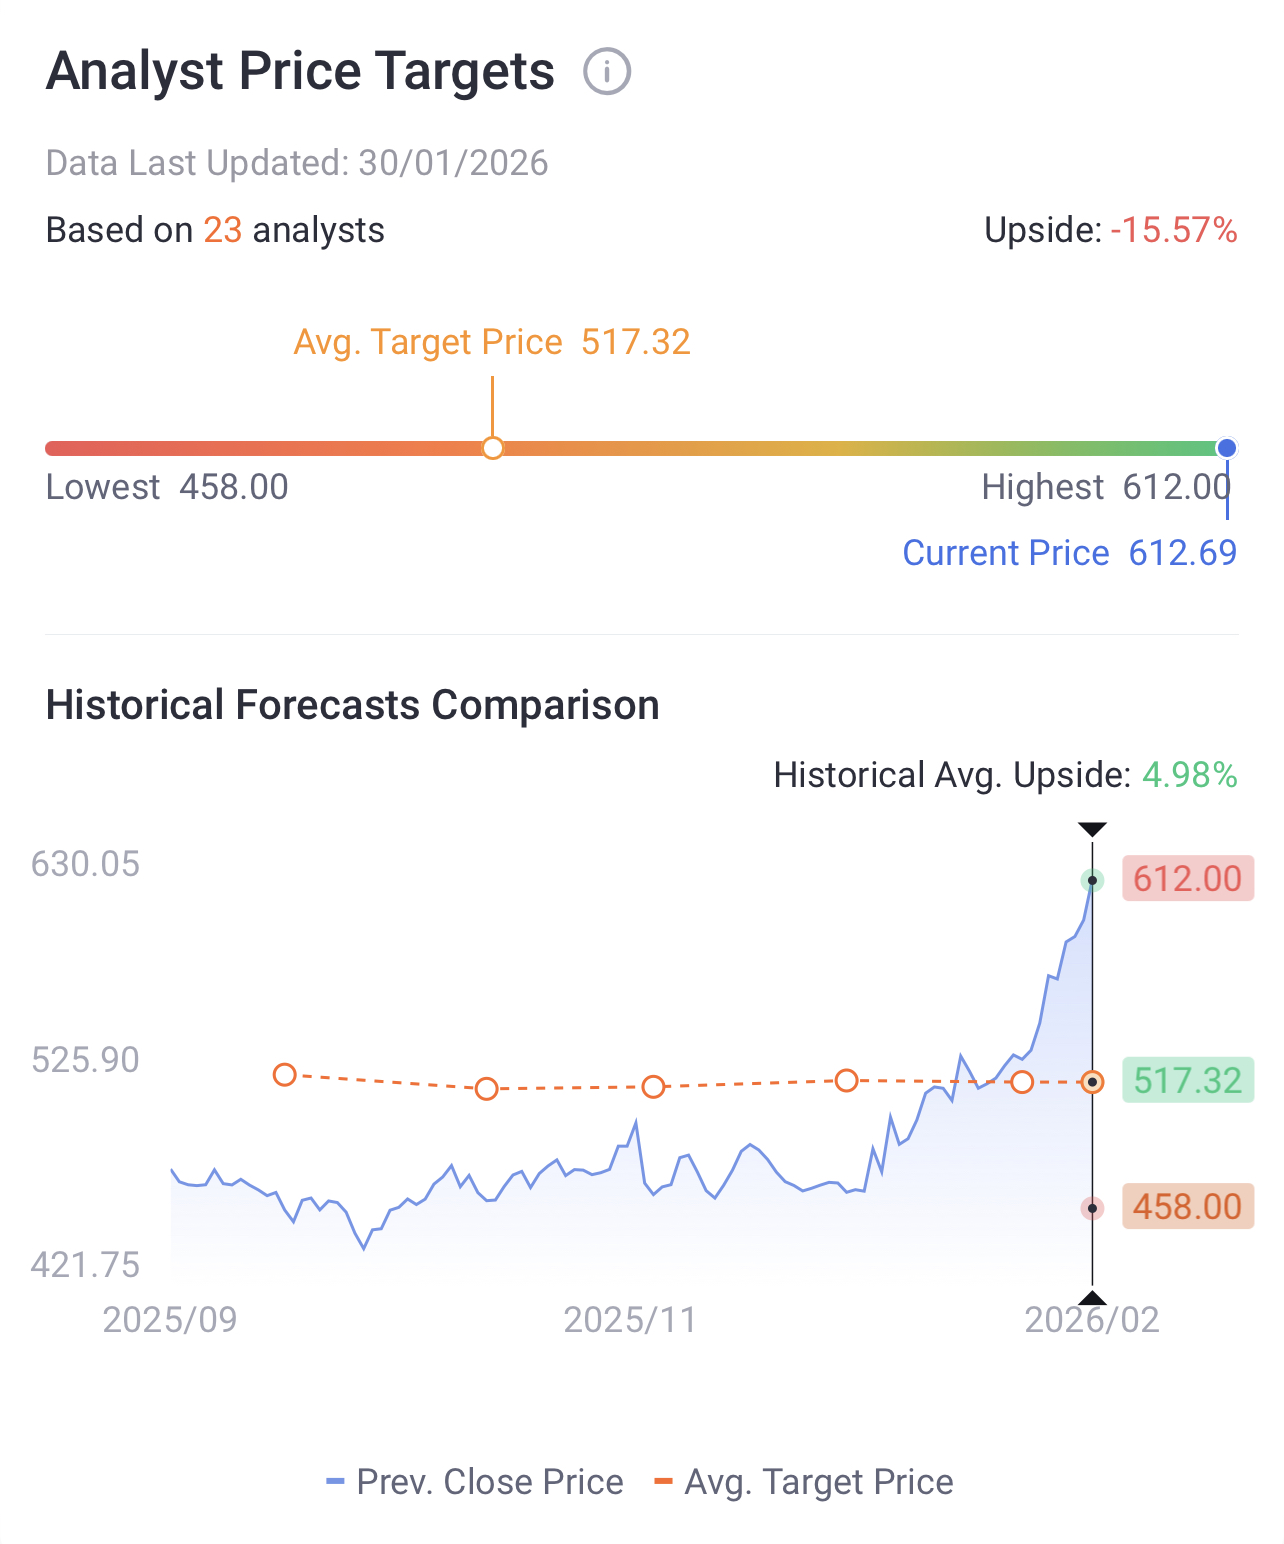Select the third orange forecast data point

[x=653, y=1086]
